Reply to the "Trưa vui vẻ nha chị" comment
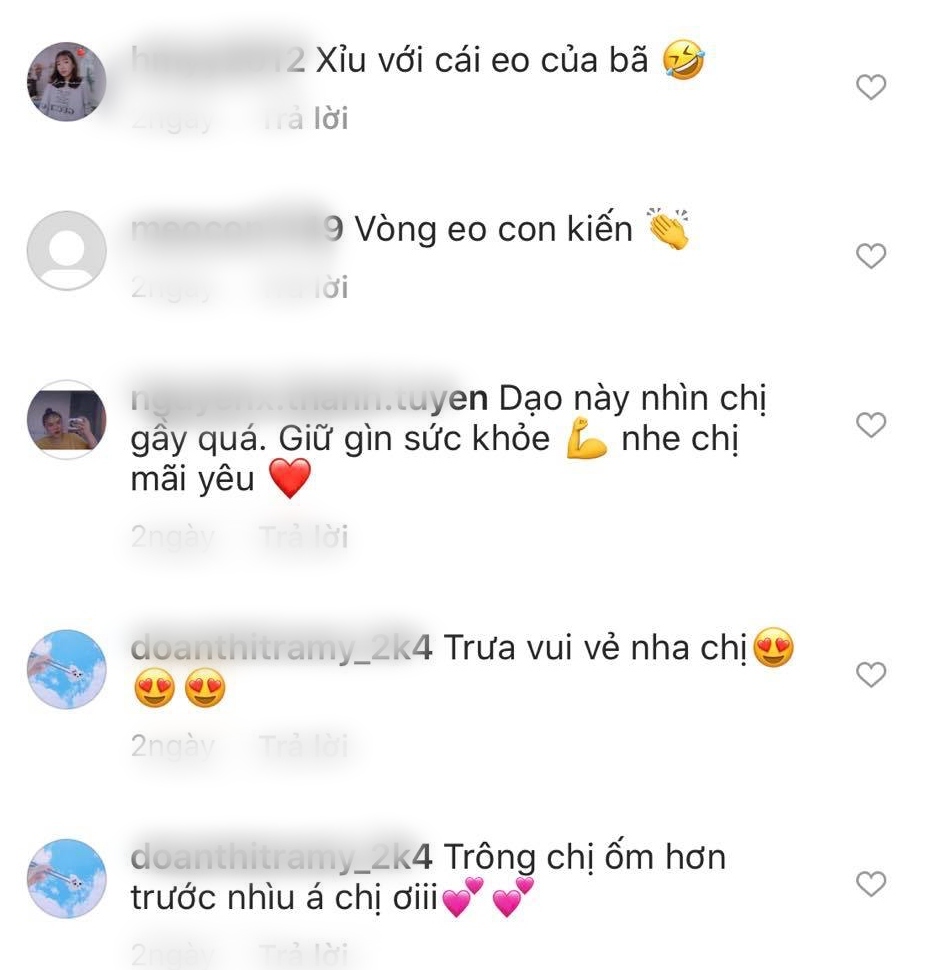942x970 pixels. [x=304, y=745]
